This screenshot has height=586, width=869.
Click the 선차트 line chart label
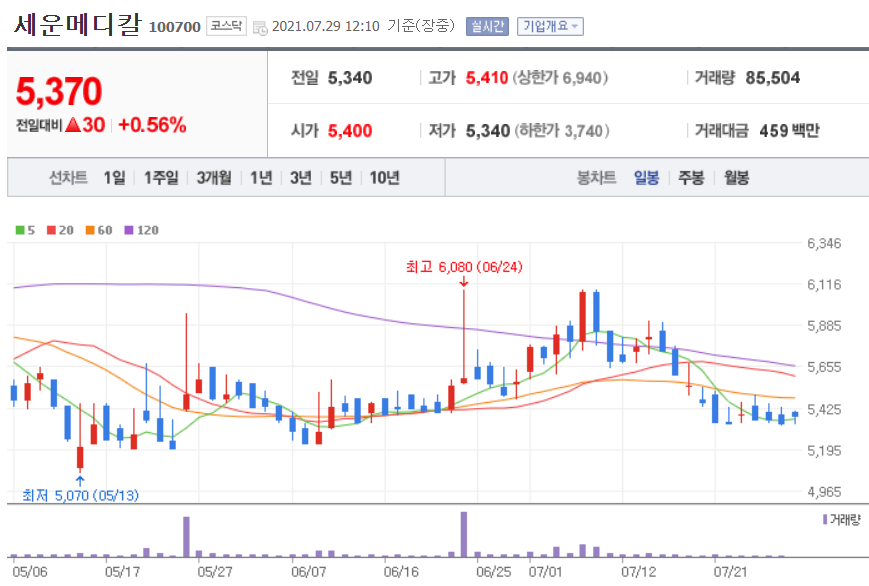[x=68, y=178]
